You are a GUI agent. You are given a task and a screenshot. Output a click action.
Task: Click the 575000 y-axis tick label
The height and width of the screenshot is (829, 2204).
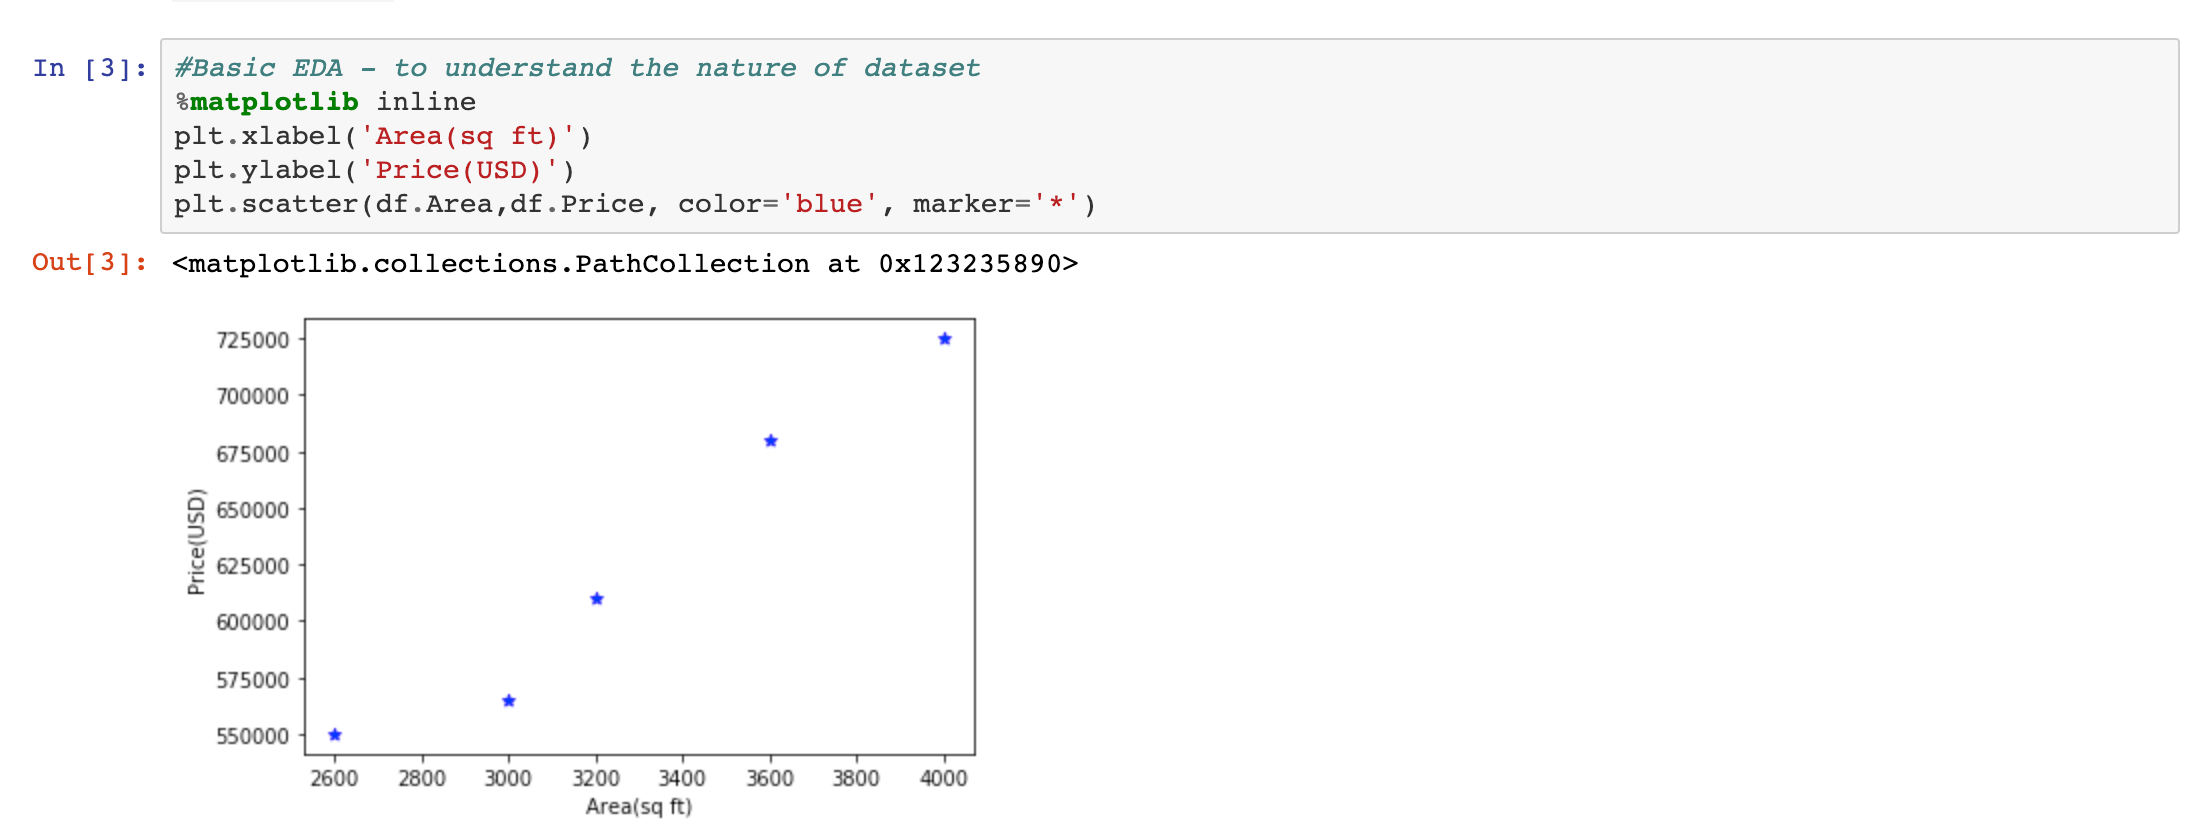pos(253,680)
